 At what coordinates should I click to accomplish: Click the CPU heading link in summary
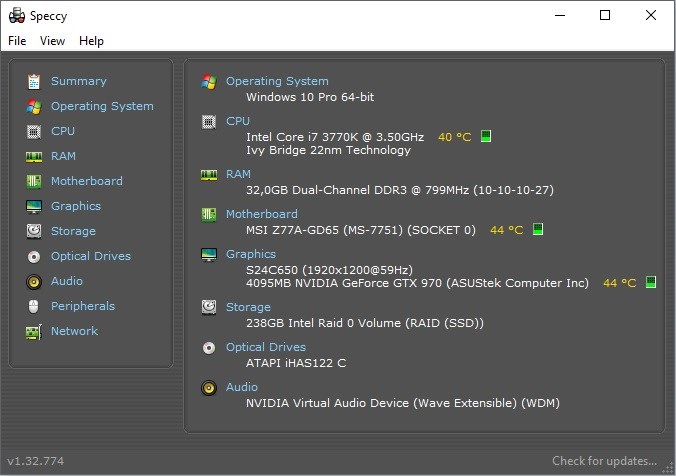click(238, 121)
